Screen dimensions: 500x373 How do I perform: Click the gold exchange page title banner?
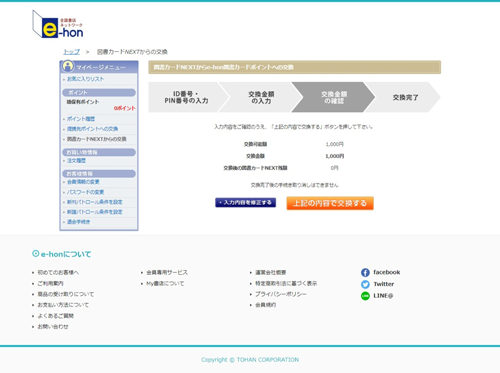tap(295, 67)
